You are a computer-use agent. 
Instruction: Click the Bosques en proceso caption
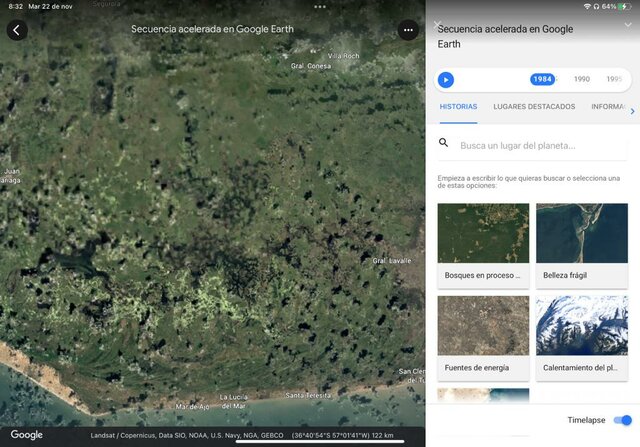(x=482, y=276)
